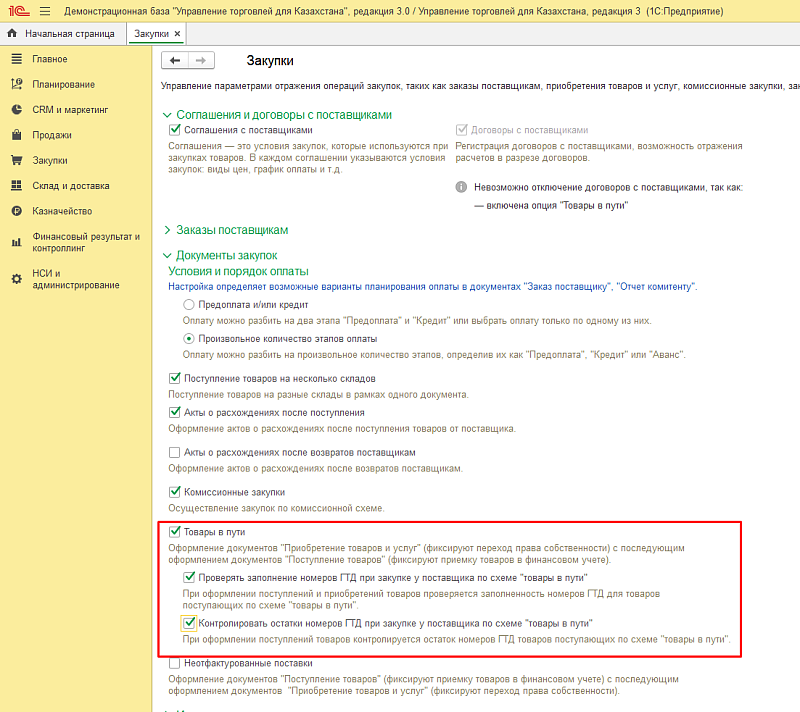Click the Планирование chart icon in sidebar

[16, 84]
